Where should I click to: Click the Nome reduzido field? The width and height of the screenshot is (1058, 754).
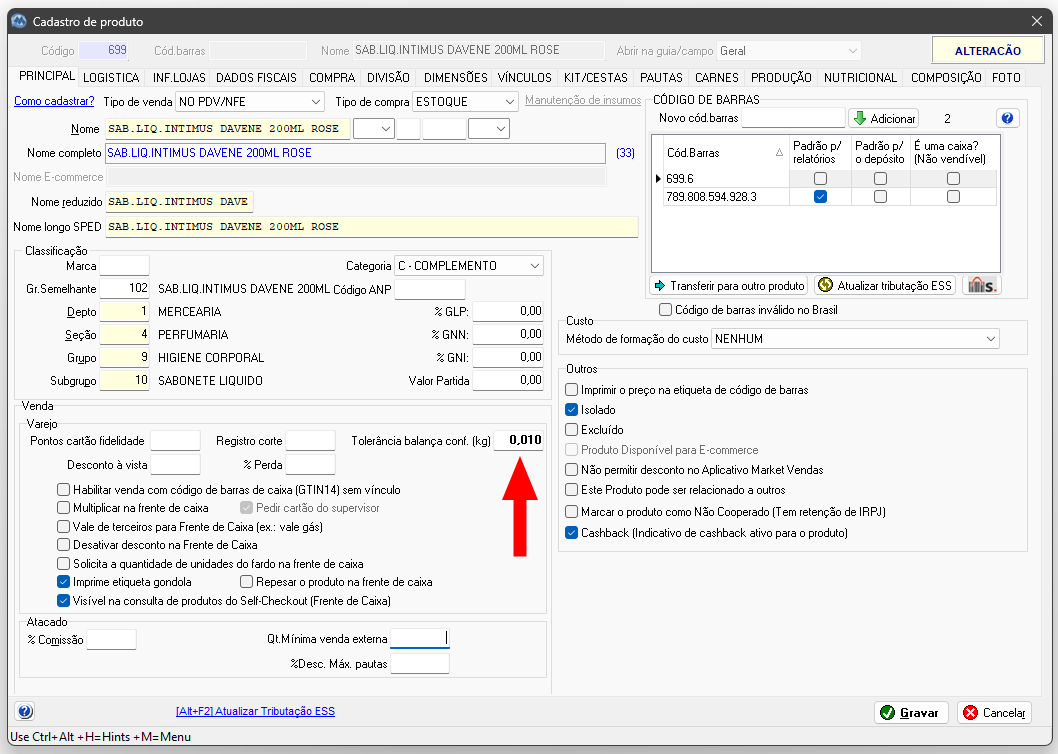(179, 202)
